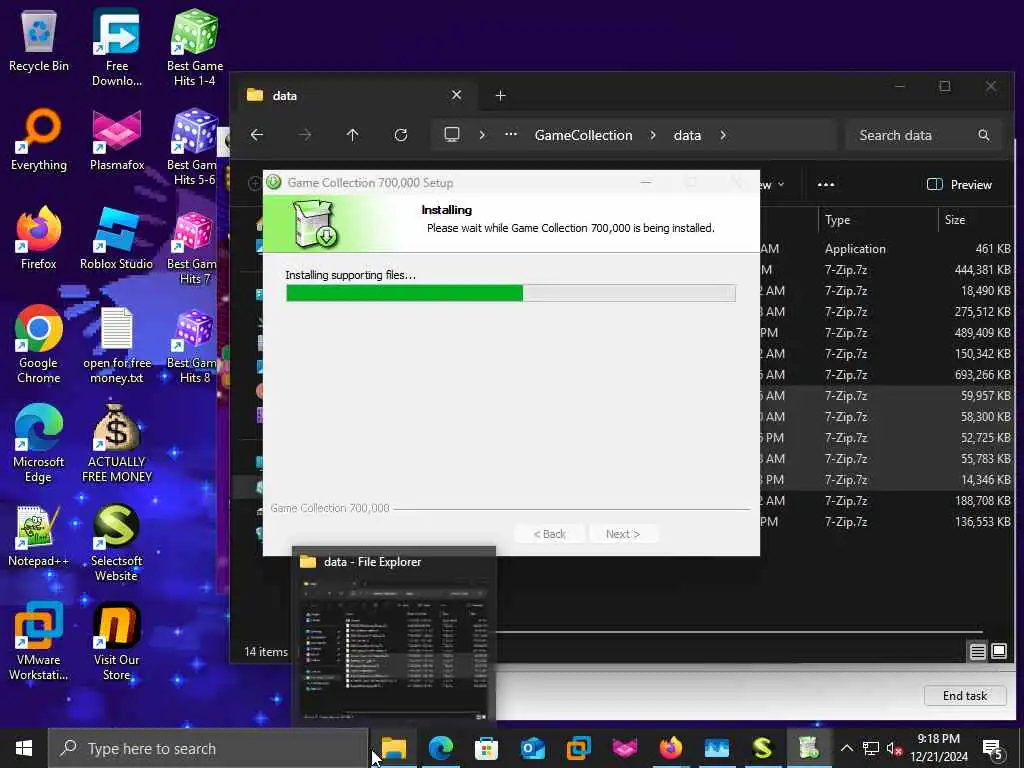Select the Microsoft Edge desktop shortcut
1024x768 pixels.
click(39, 444)
